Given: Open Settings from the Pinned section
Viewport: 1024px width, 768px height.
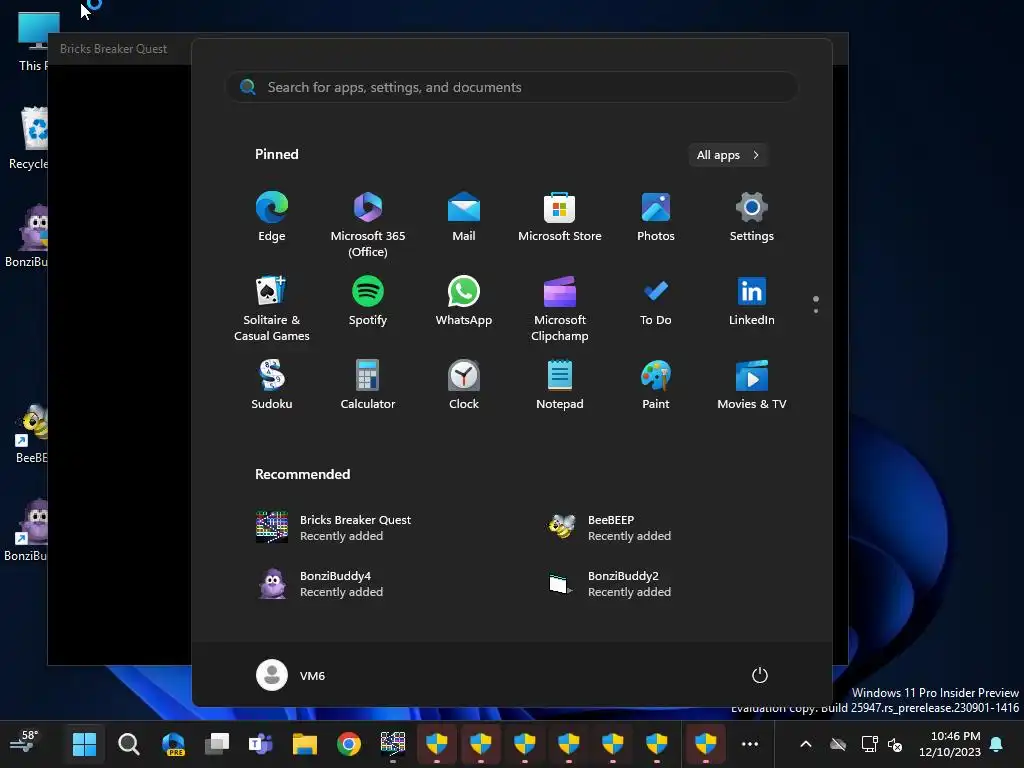Looking at the screenshot, I should (752, 217).
